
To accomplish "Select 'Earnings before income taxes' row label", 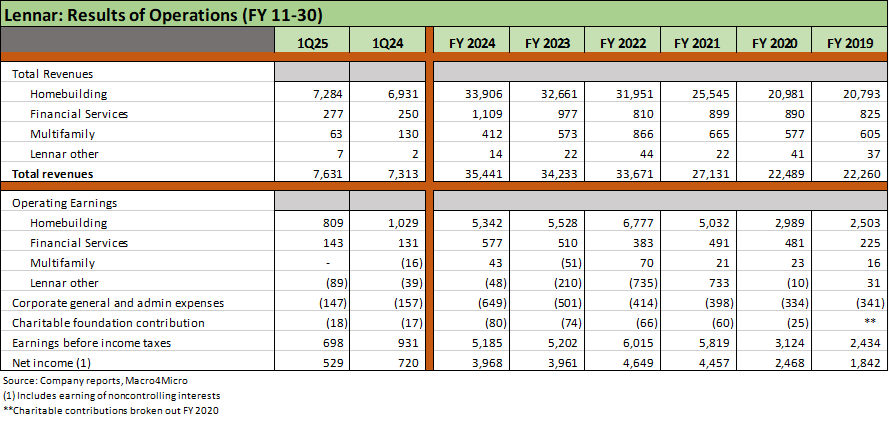I will 91,343.
